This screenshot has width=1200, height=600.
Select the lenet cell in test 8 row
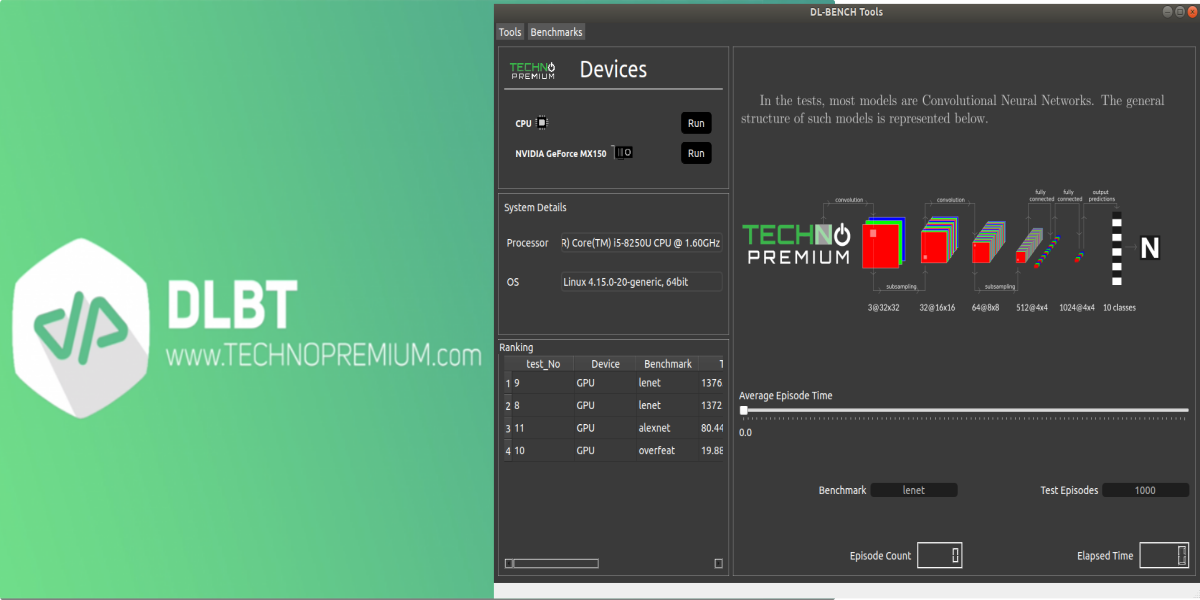pos(667,405)
